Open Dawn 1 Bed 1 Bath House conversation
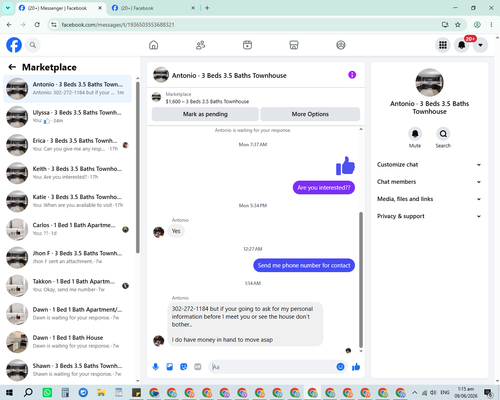 click(67, 342)
